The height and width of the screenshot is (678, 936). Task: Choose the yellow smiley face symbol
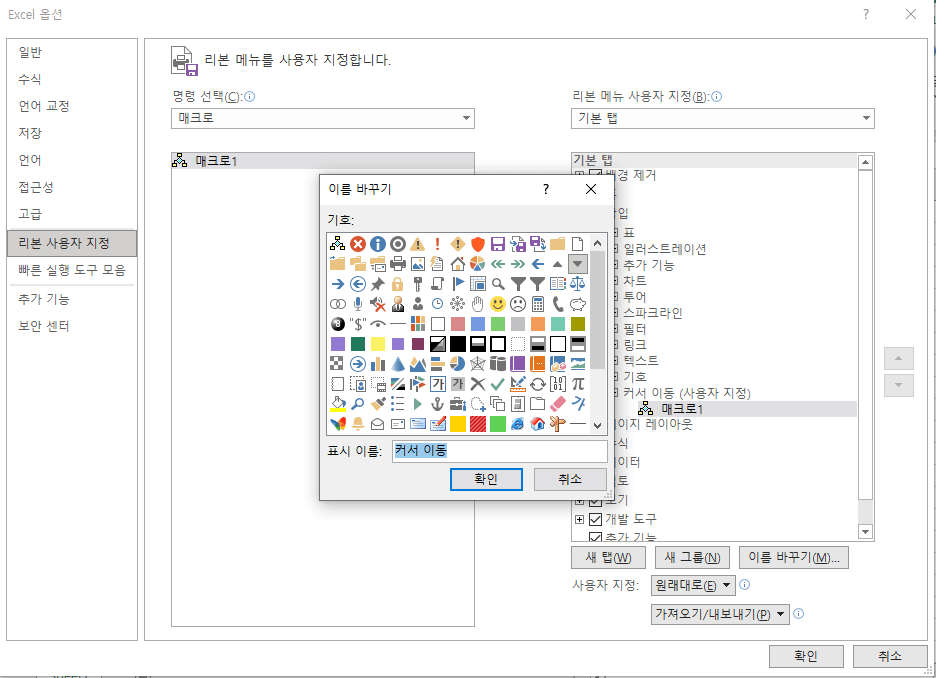498,304
